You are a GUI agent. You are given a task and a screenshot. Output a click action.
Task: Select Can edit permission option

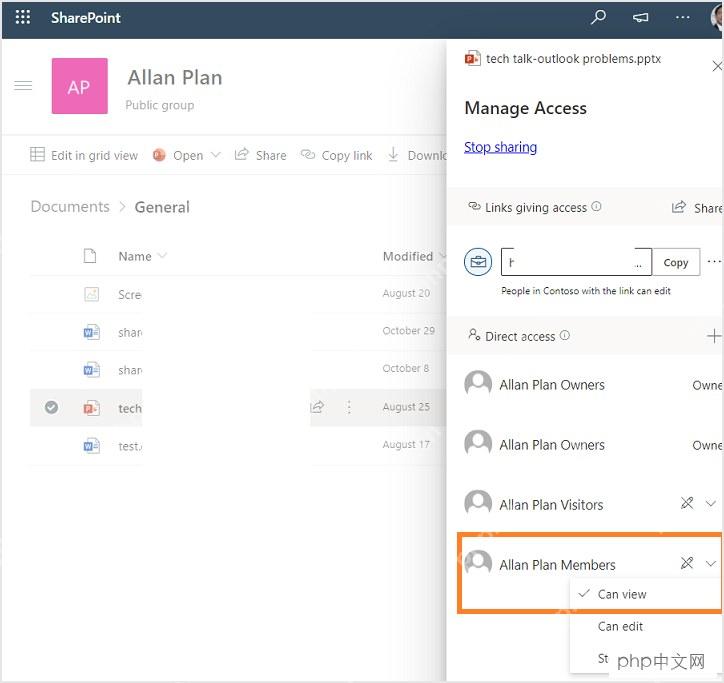[646, 626]
